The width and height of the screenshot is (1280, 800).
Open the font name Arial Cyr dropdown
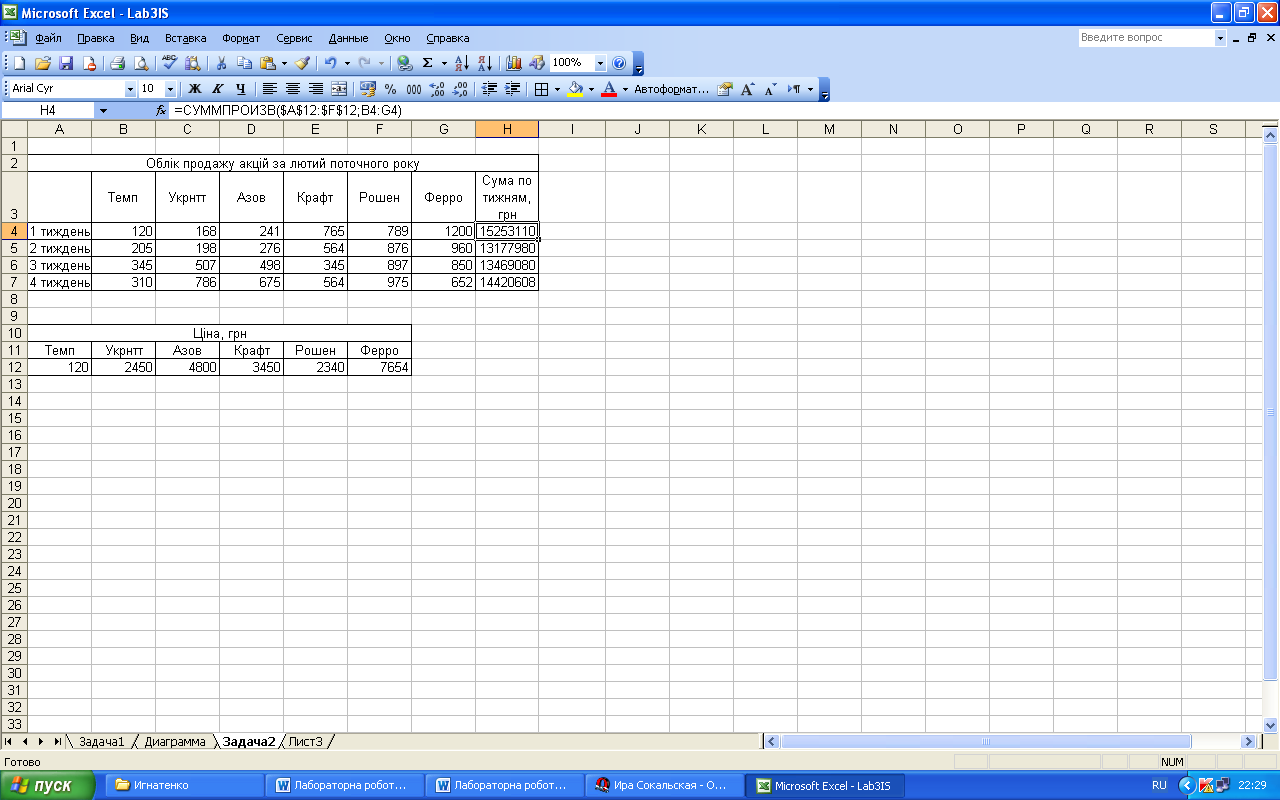(x=130, y=89)
